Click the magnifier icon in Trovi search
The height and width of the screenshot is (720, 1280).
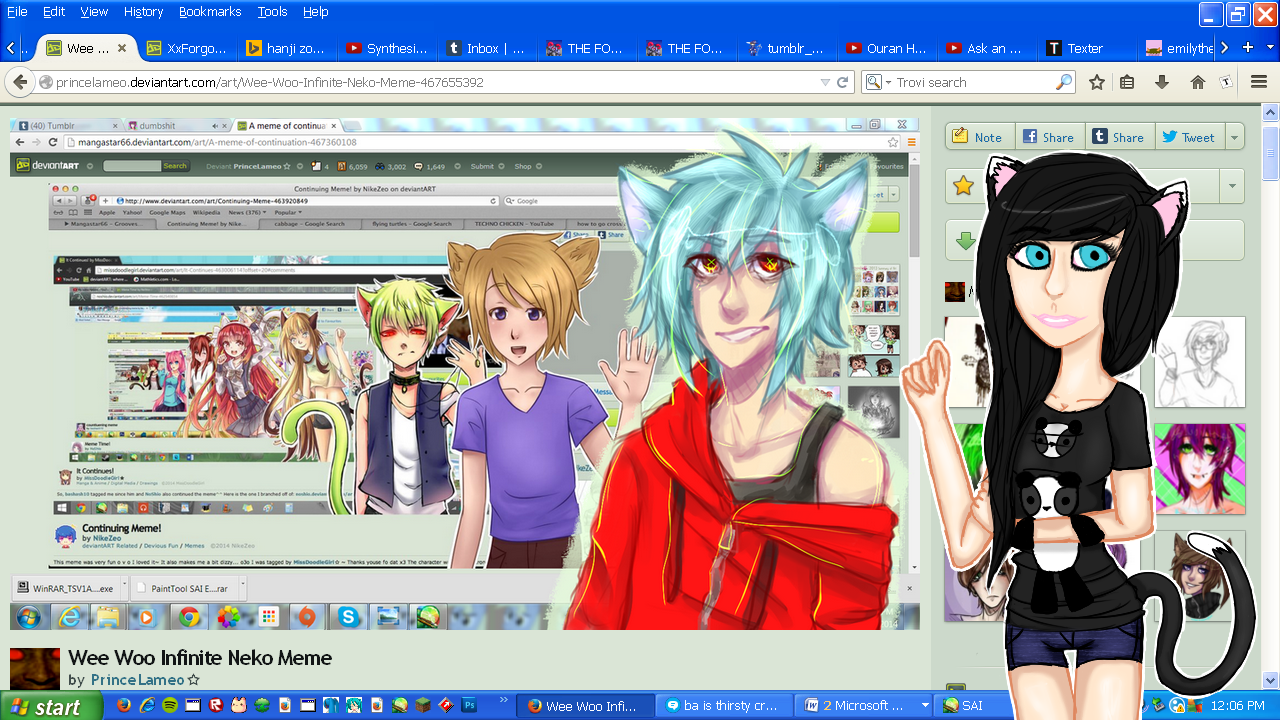pos(1064,82)
